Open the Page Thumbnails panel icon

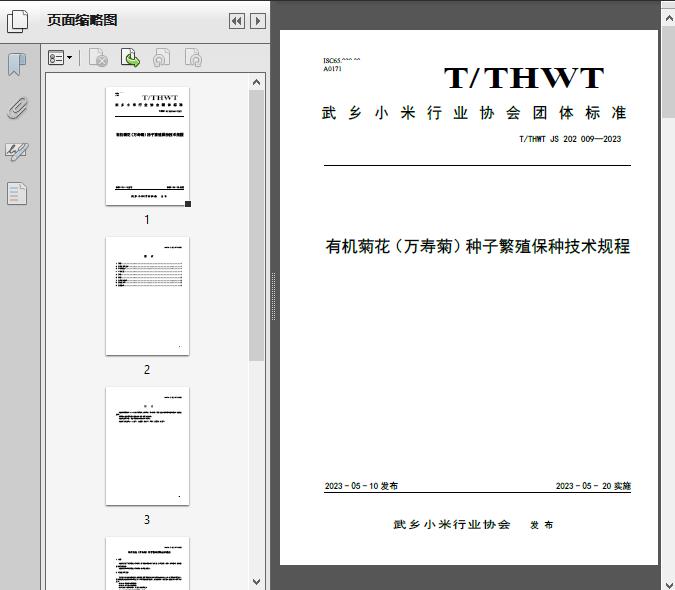(17, 20)
